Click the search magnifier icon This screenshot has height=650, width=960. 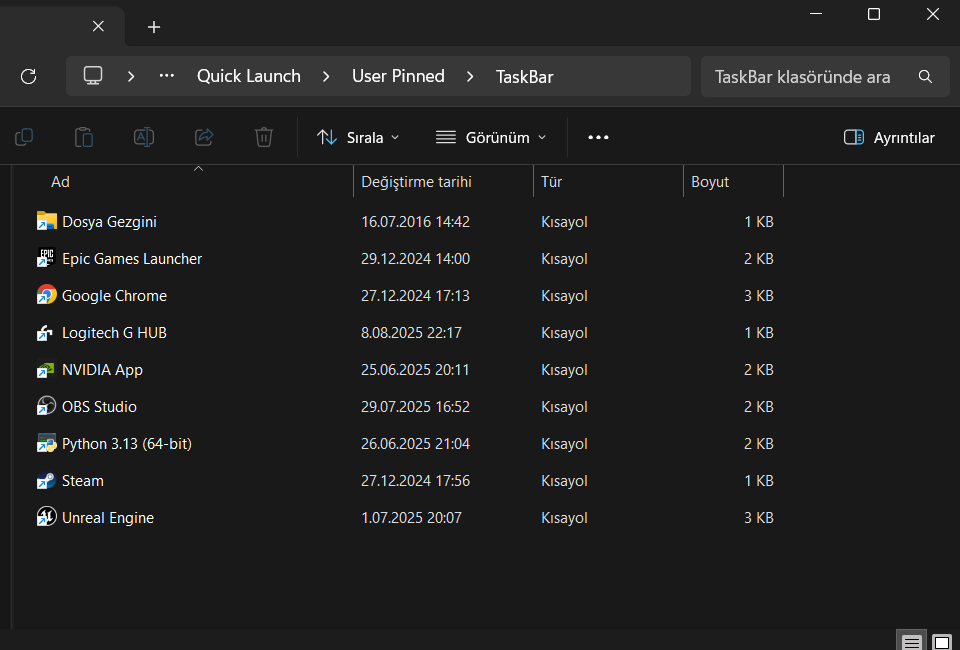click(925, 77)
